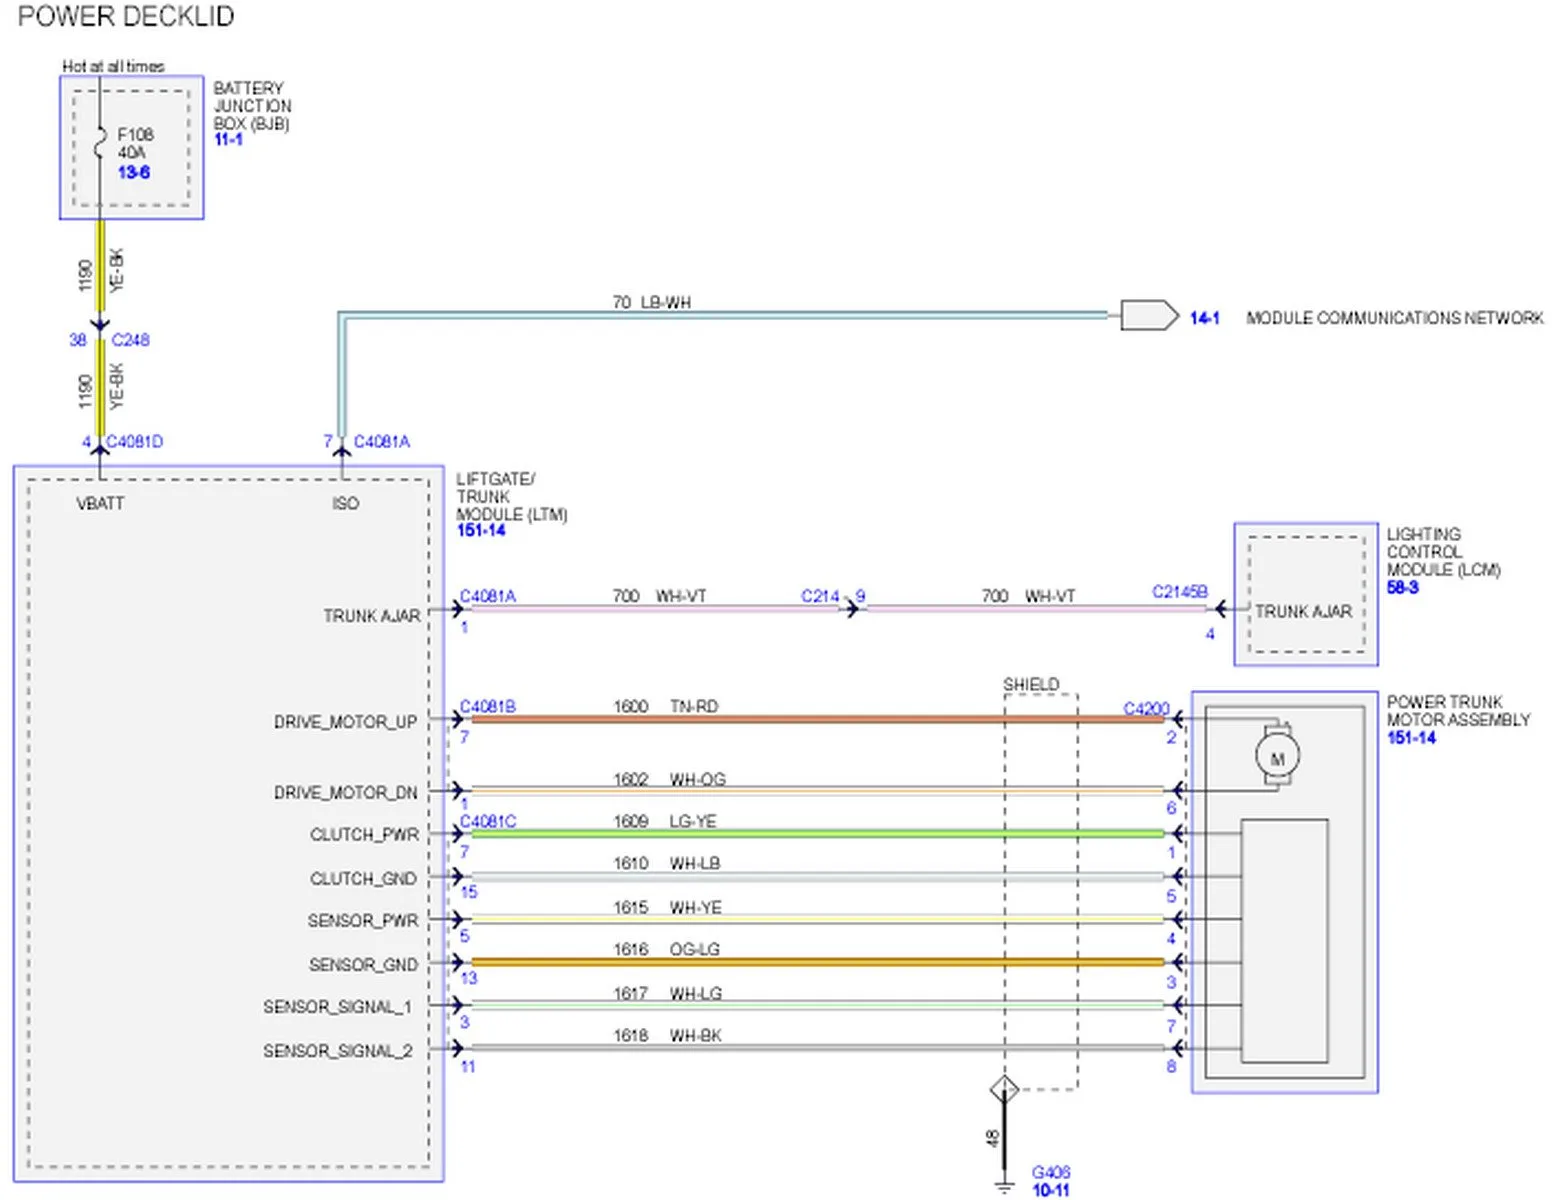The width and height of the screenshot is (1564, 1200).
Task: Click the DRIVE_MOTOR_UP label
Action: [x=346, y=722]
